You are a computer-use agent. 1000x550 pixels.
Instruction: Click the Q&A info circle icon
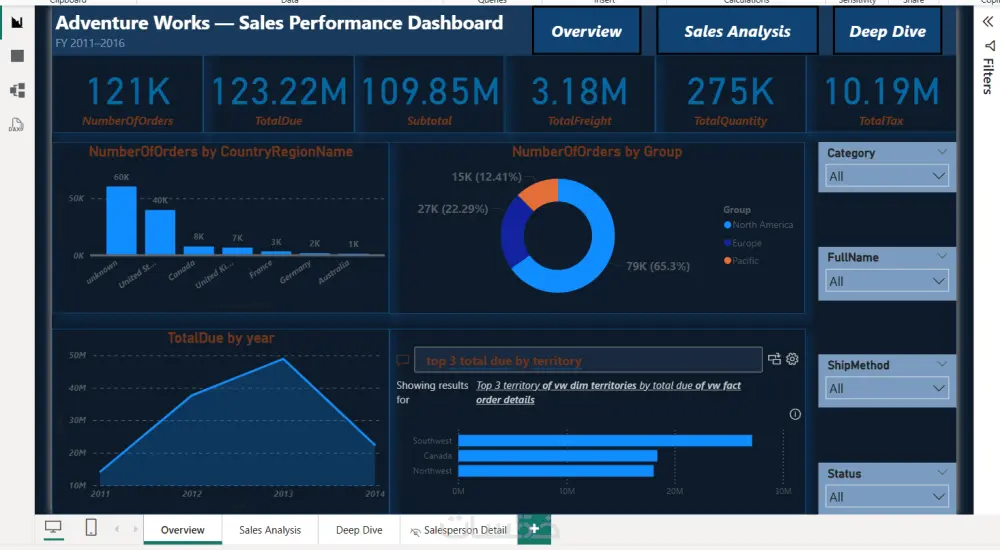[795, 414]
